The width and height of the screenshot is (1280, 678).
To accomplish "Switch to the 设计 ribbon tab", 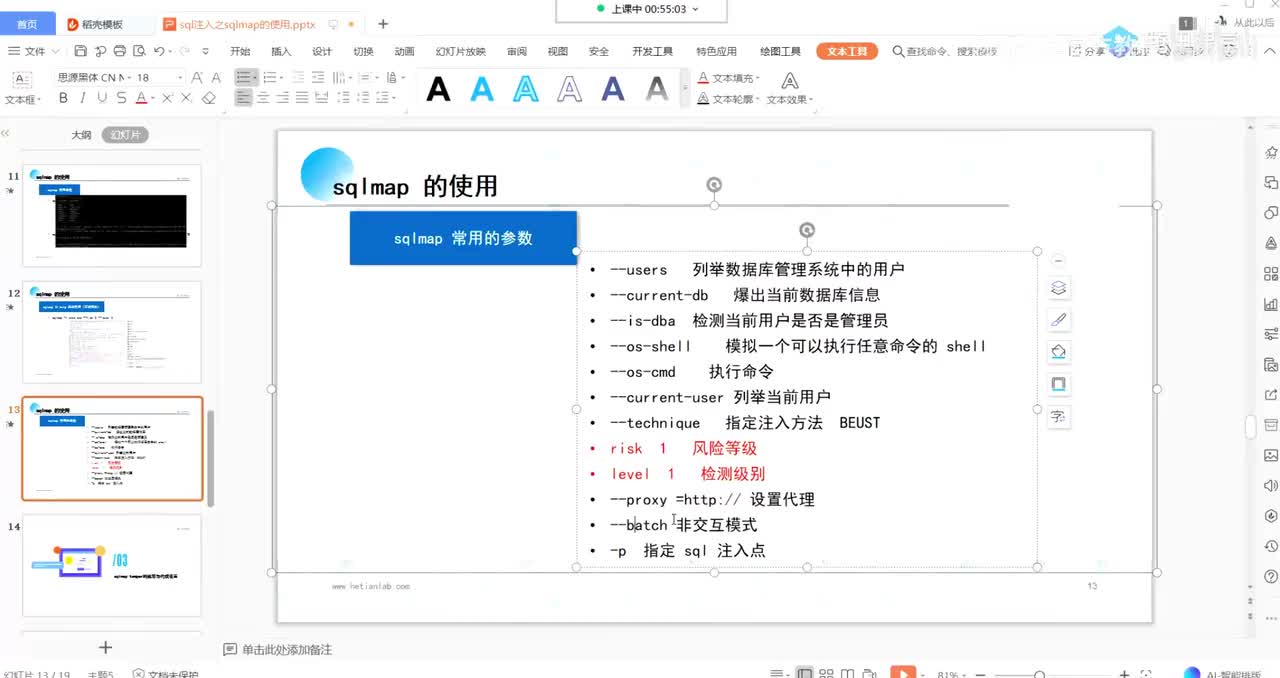I will point(322,51).
